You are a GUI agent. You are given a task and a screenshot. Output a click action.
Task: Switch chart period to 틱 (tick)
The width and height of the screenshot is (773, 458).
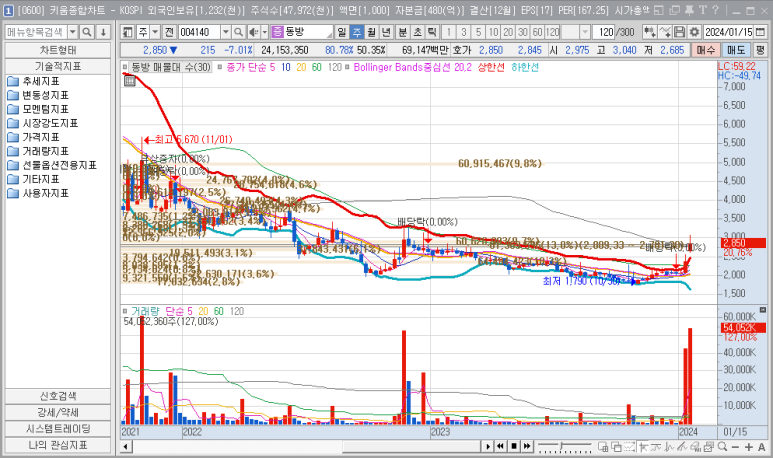(432, 33)
